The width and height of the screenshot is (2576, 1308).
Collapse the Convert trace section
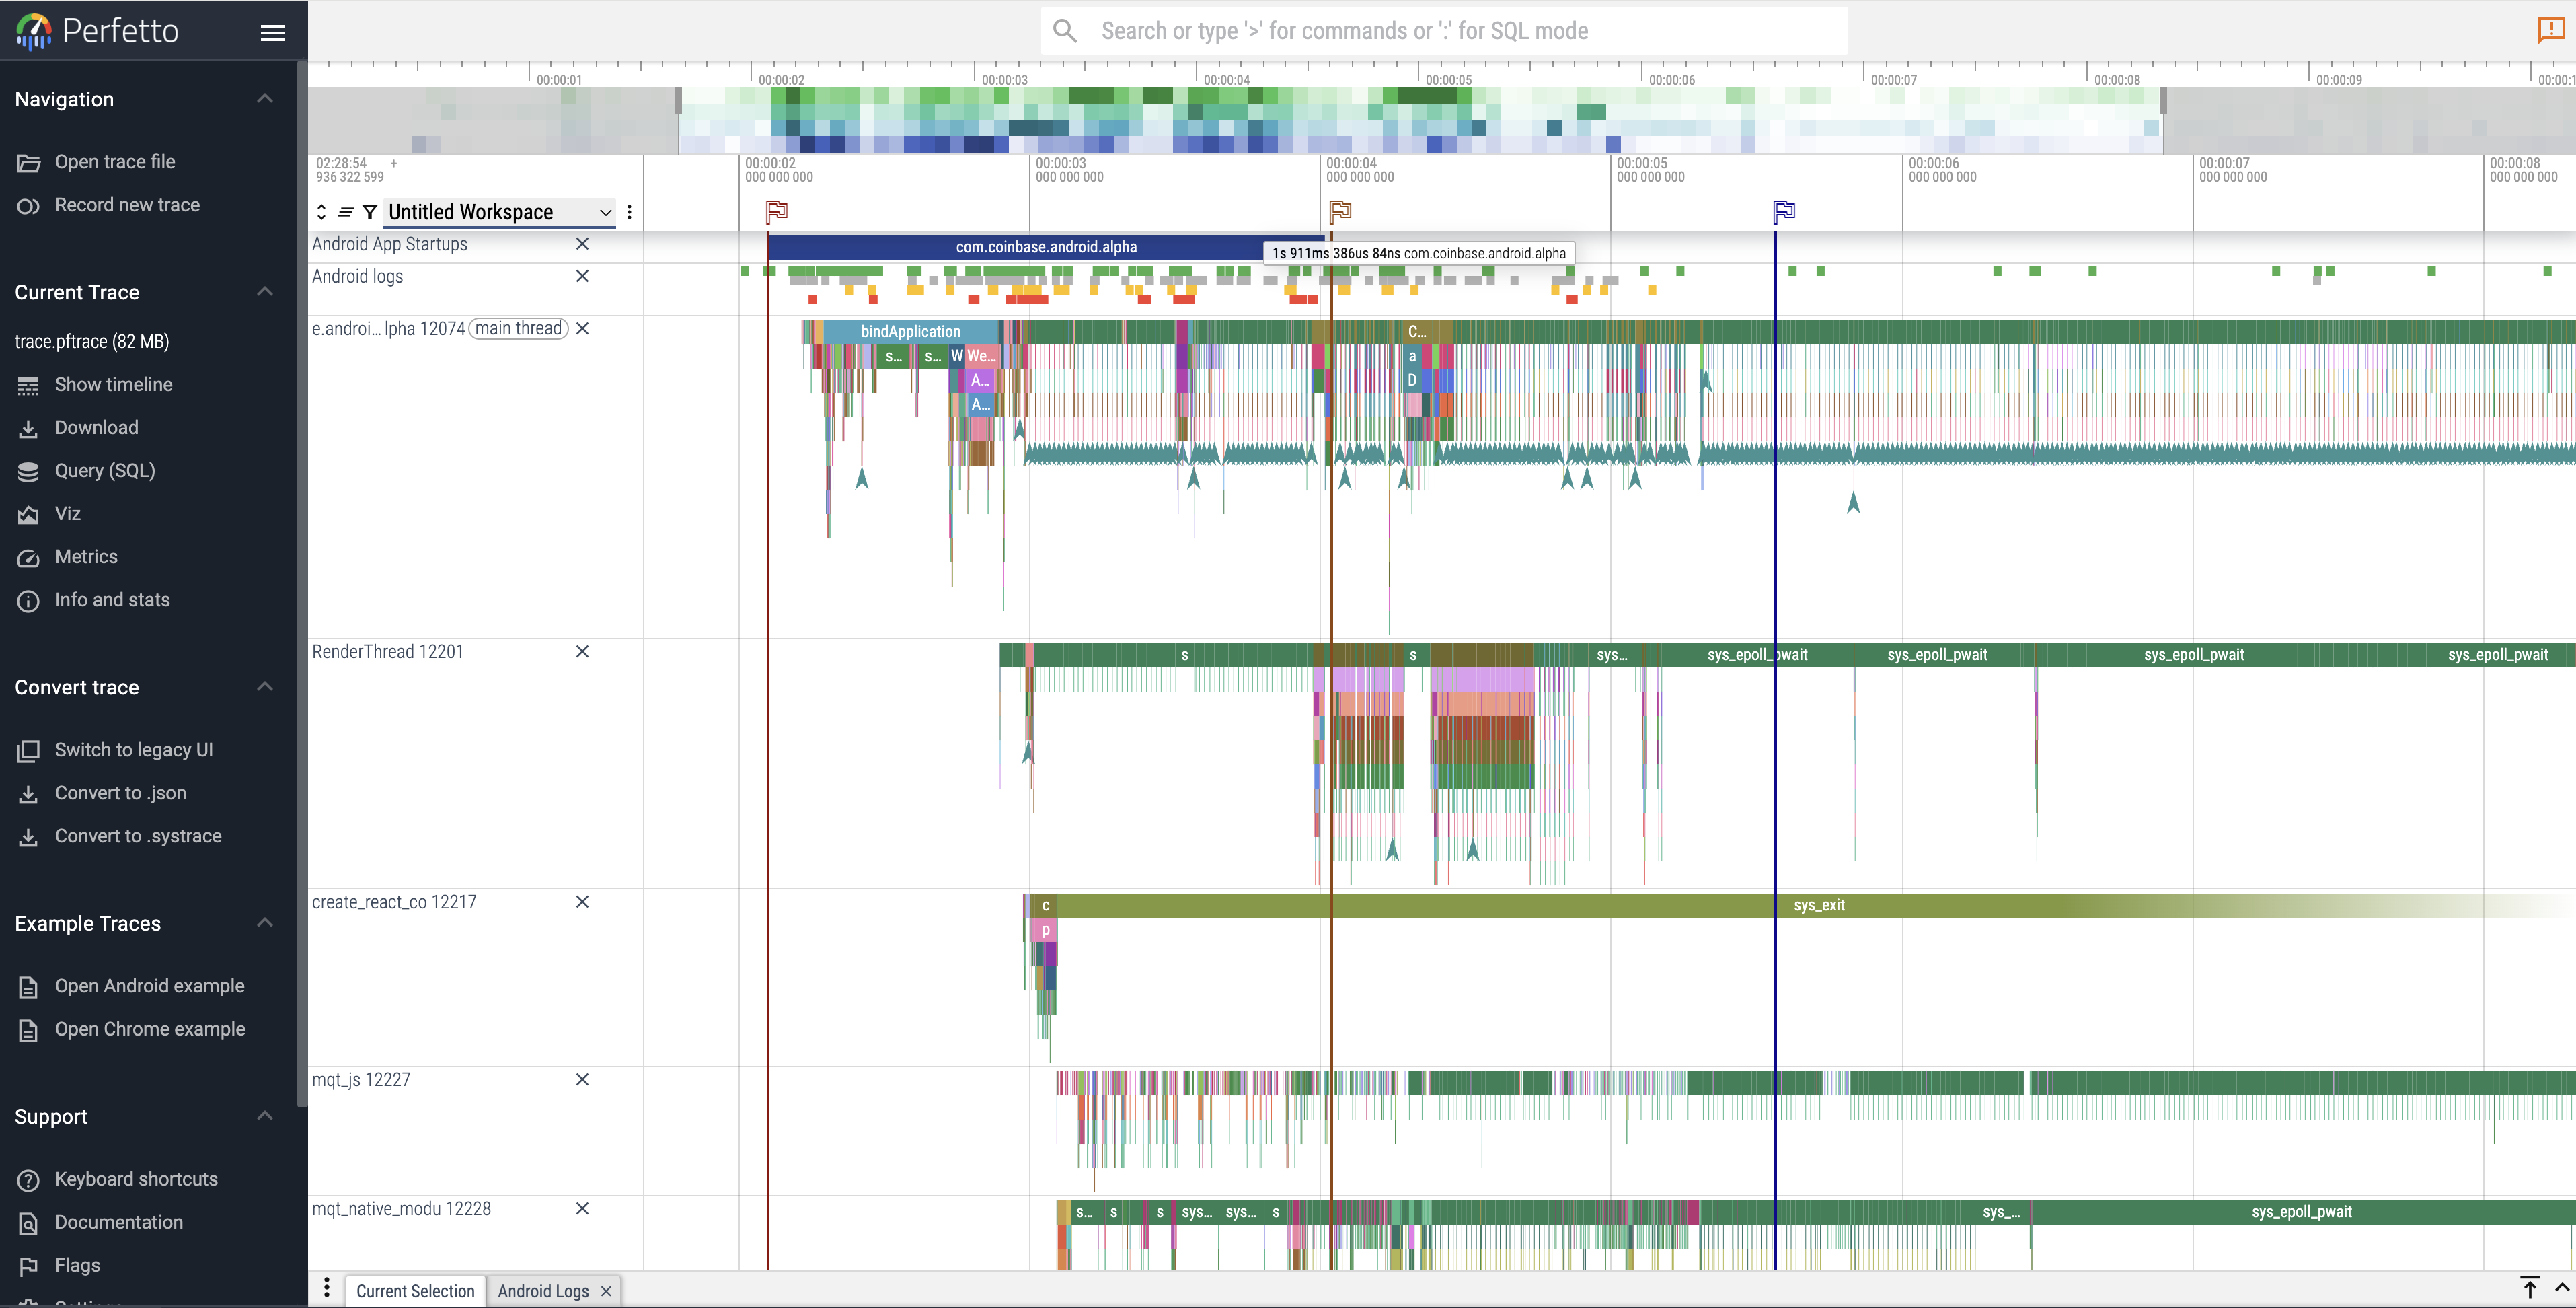[265, 686]
